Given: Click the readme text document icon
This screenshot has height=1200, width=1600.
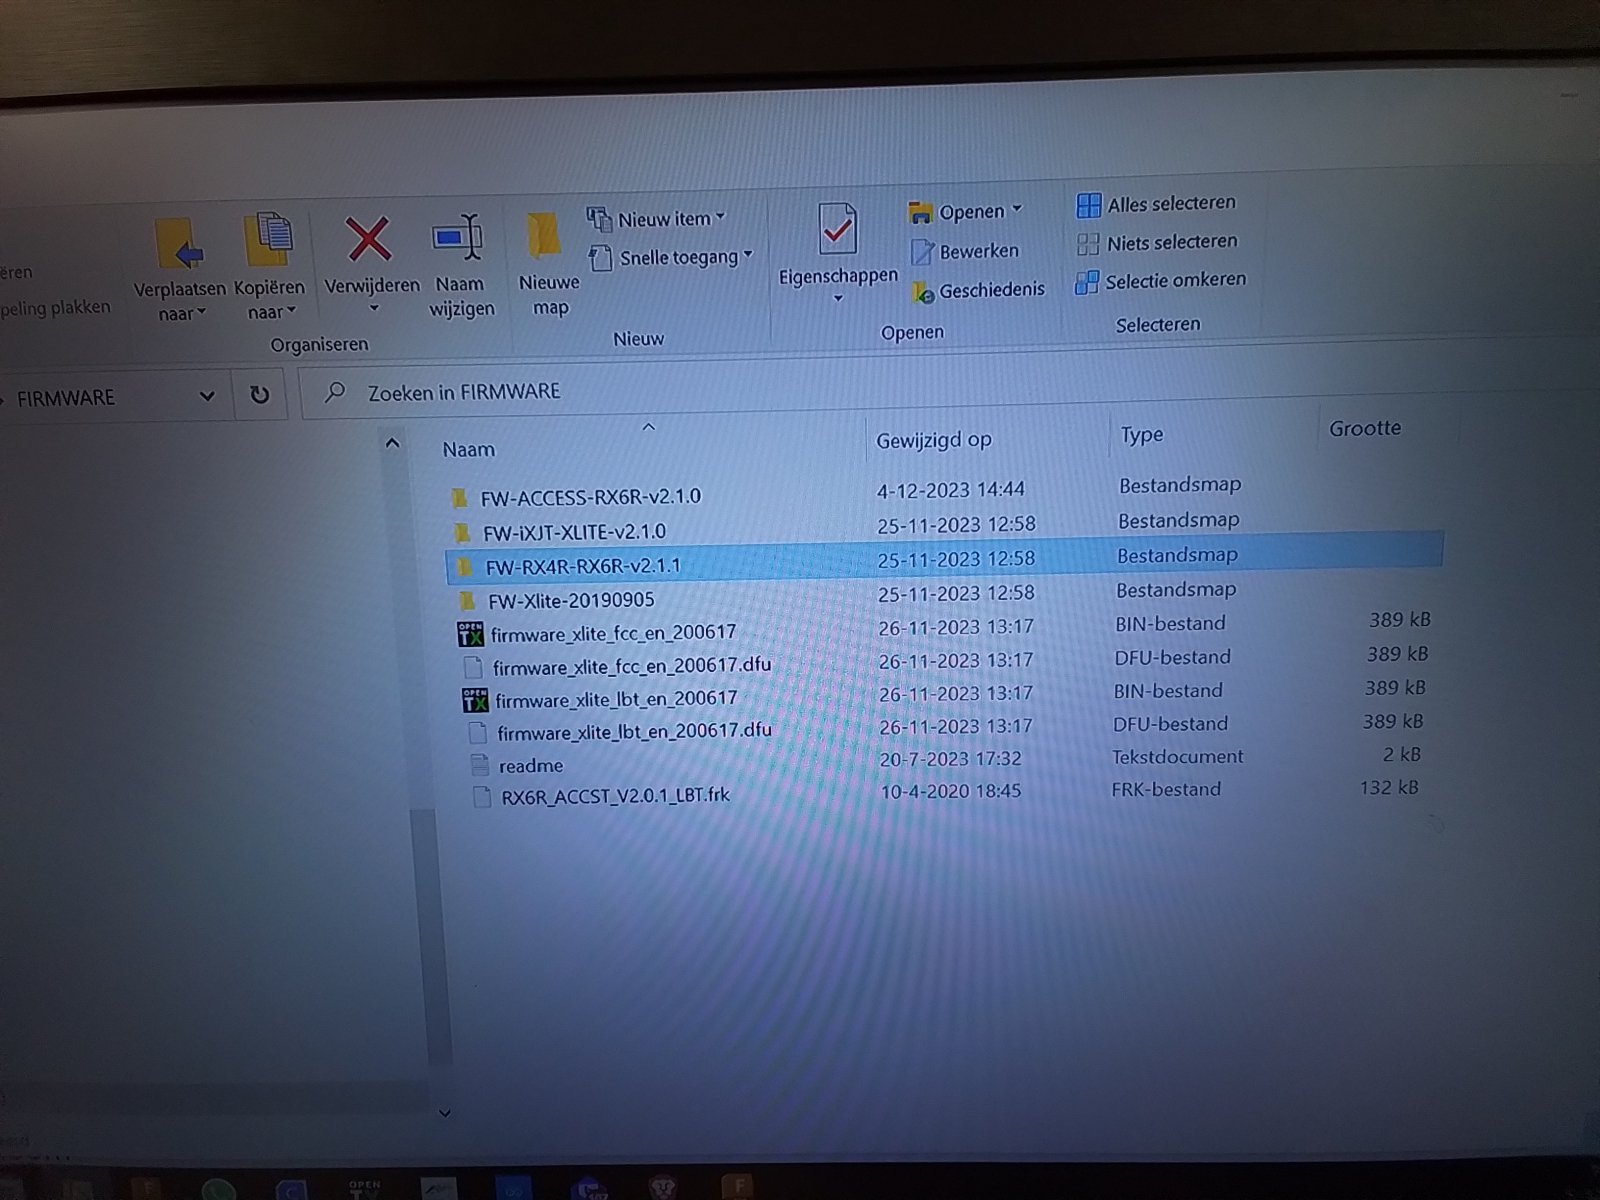Looking at the screenshot, I should click(480, 766).
